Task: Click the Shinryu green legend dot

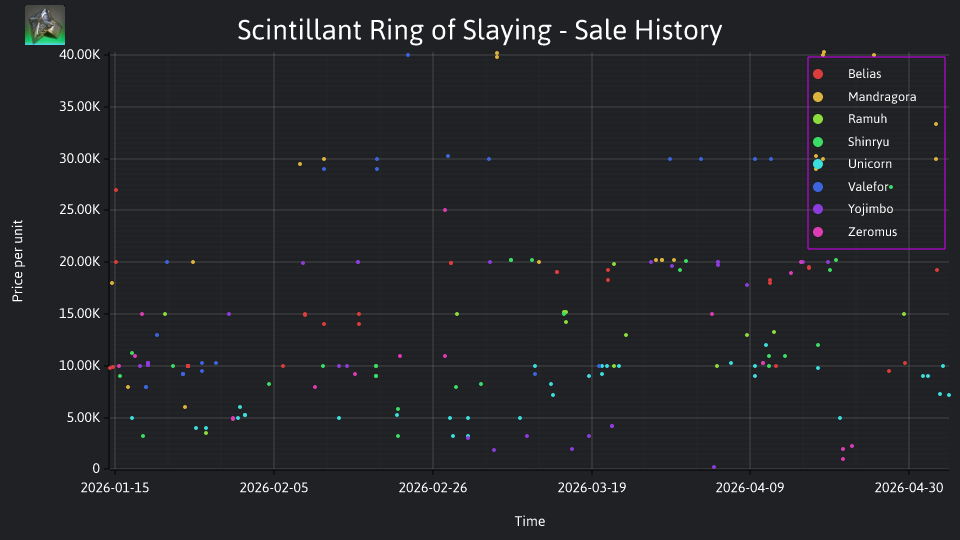Action: [x=818, y=142]
